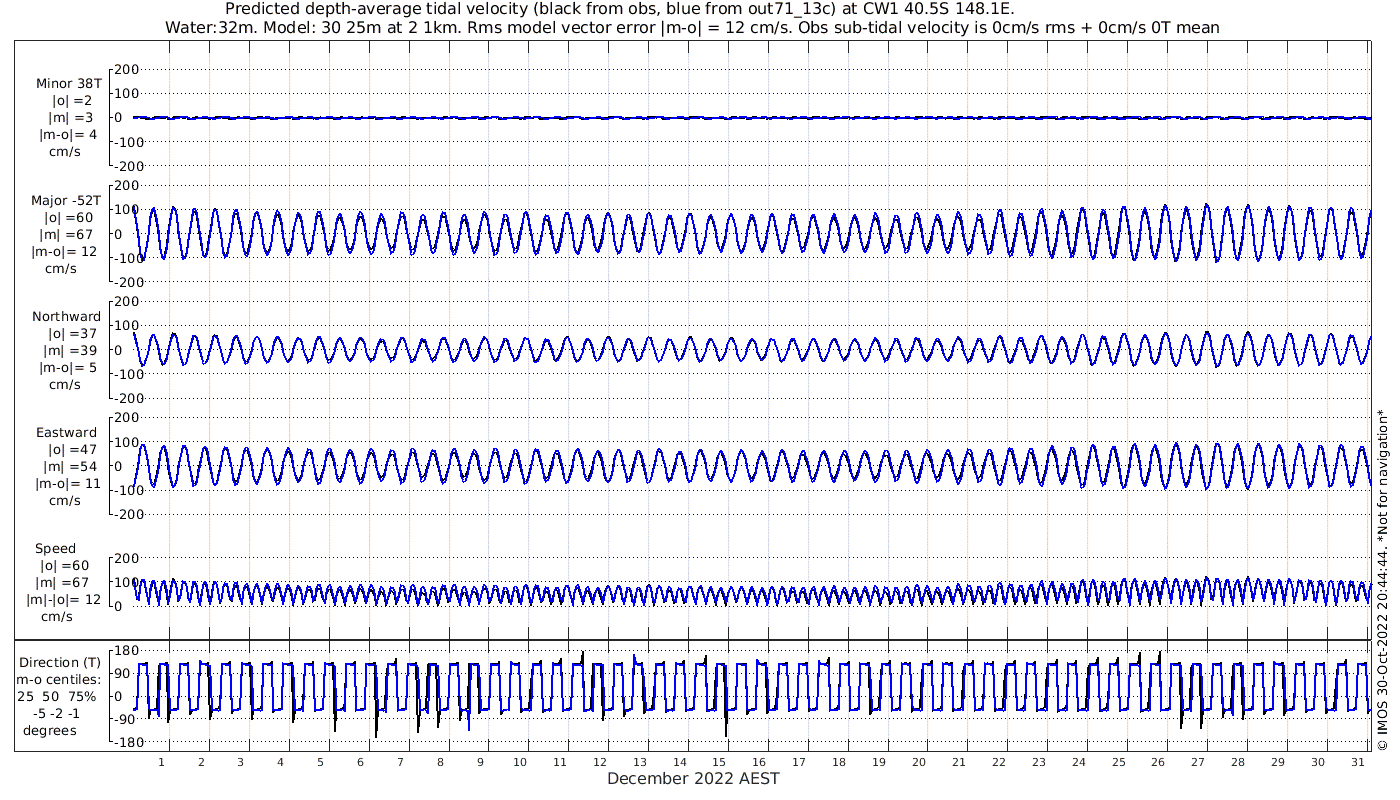
Task: Click the 'Speed' panel label
Action: point(55,548)
